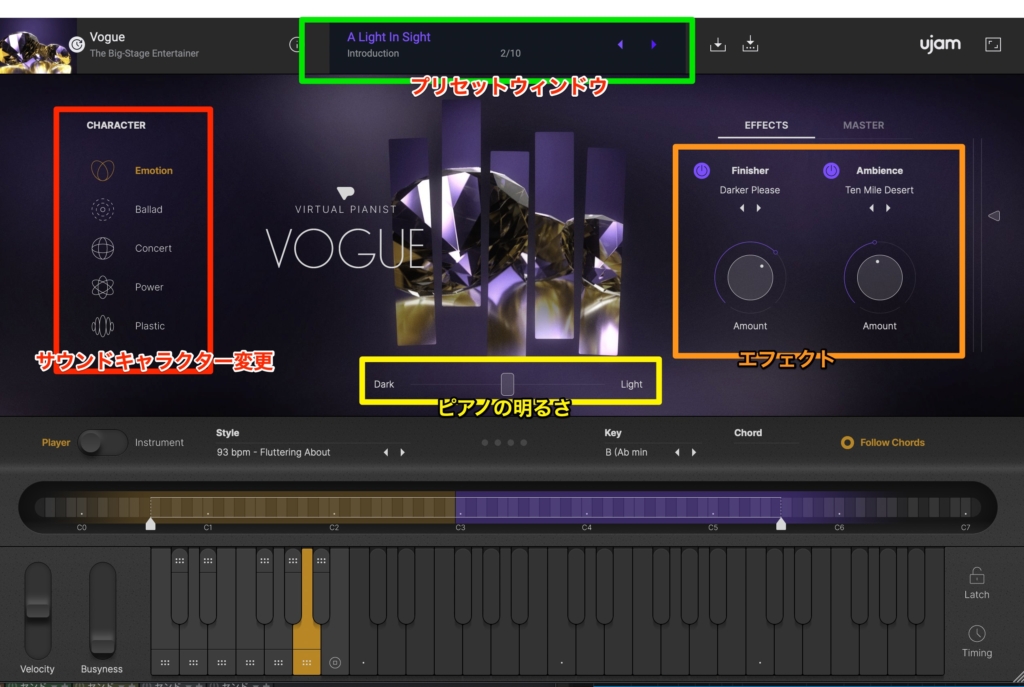Image resolution: width=1024 pixels, height=687 pixels.
Task: Click the ujam logo
Action: [x=939, y=44]
